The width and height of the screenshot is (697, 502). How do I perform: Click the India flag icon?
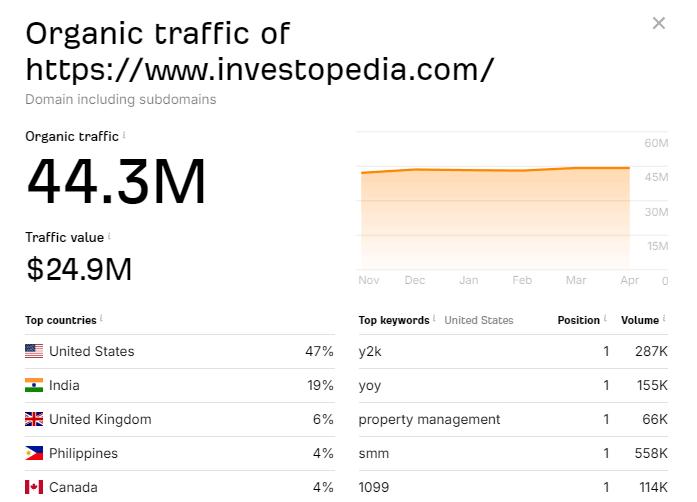click(34, 385)
